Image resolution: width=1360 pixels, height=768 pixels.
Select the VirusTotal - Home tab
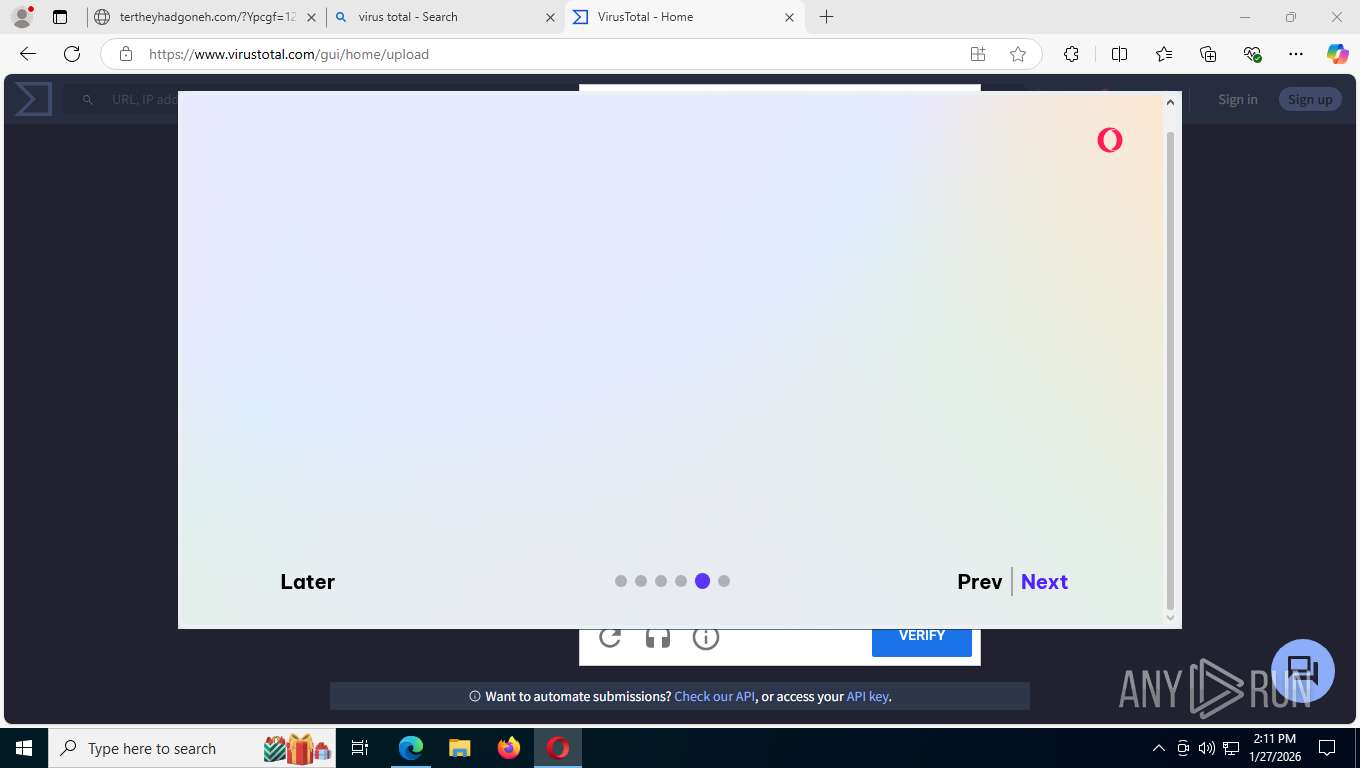[x=685, y=17]
